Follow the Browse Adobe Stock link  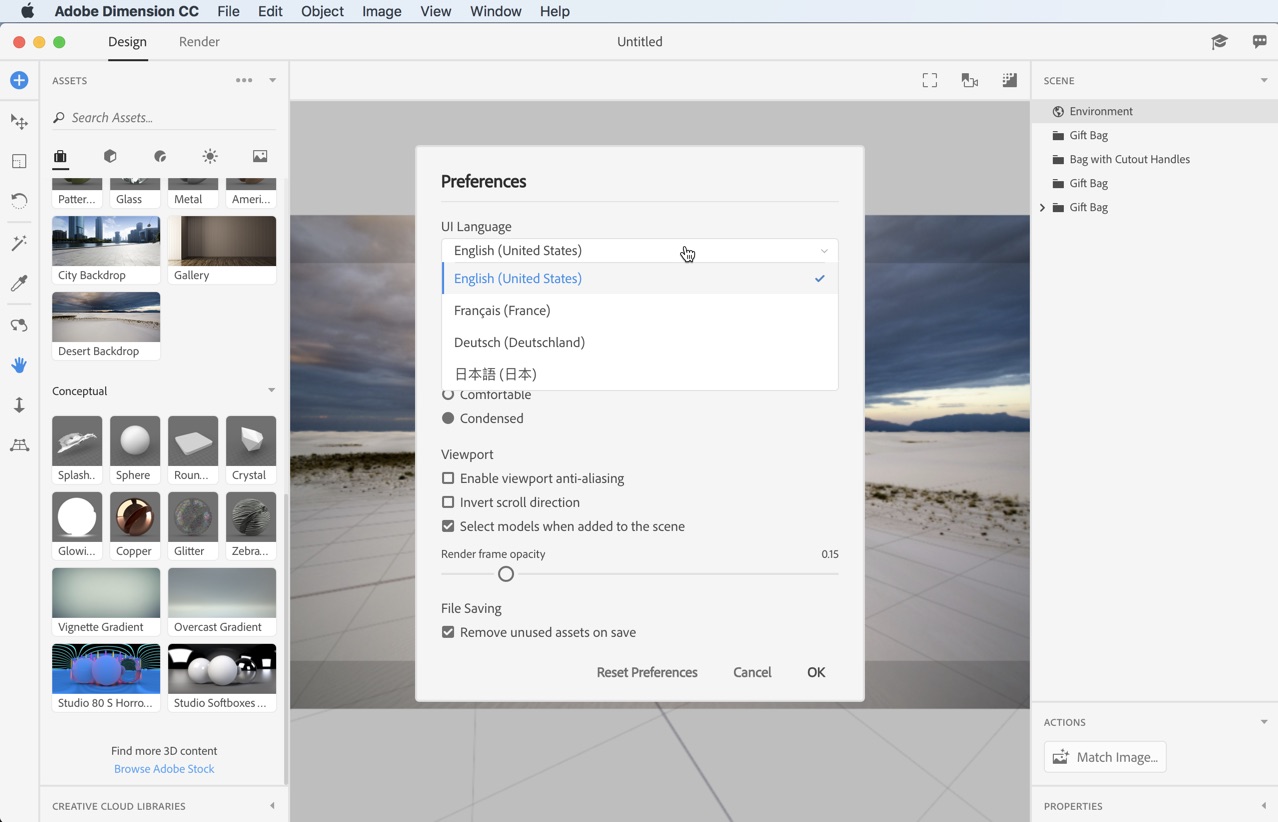click(x=164, y=768)
